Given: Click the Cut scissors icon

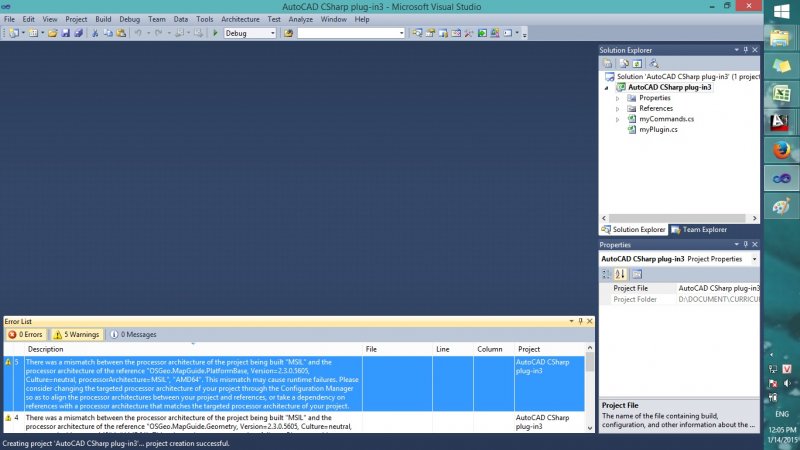Looking at the screenshot, I should [x=94, y=33].
